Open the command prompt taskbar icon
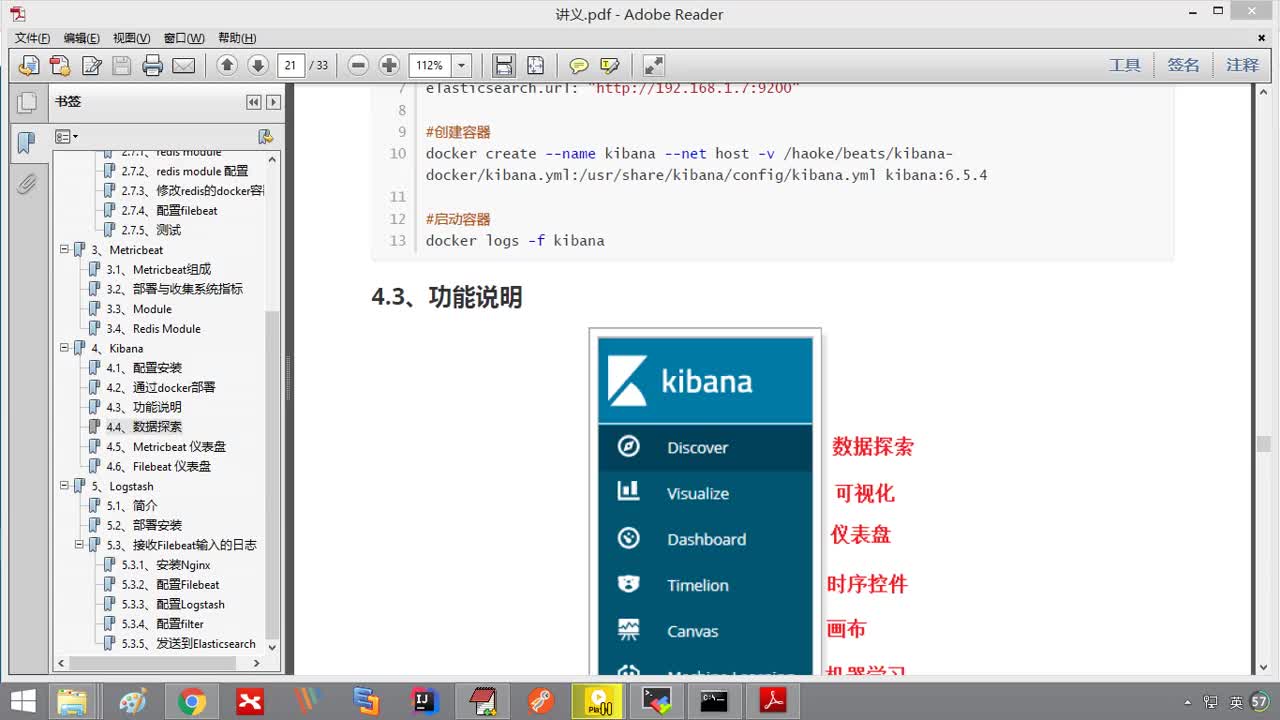The image size is (1280, 720). (713, 702)
